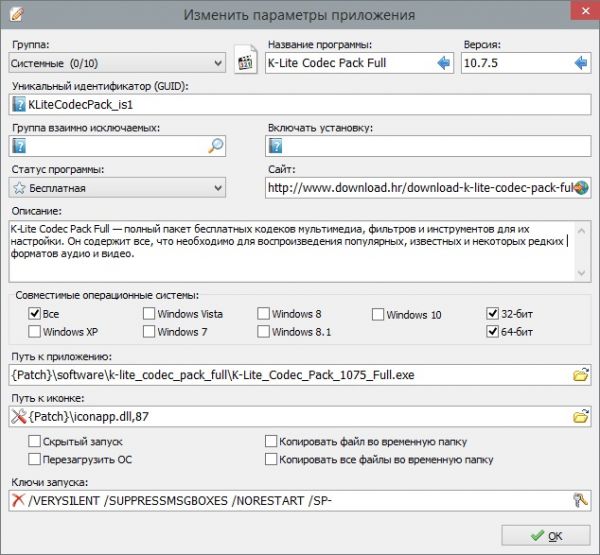Close the dialog window
This screenshot has width=600, height=555.
coord(585,10)
